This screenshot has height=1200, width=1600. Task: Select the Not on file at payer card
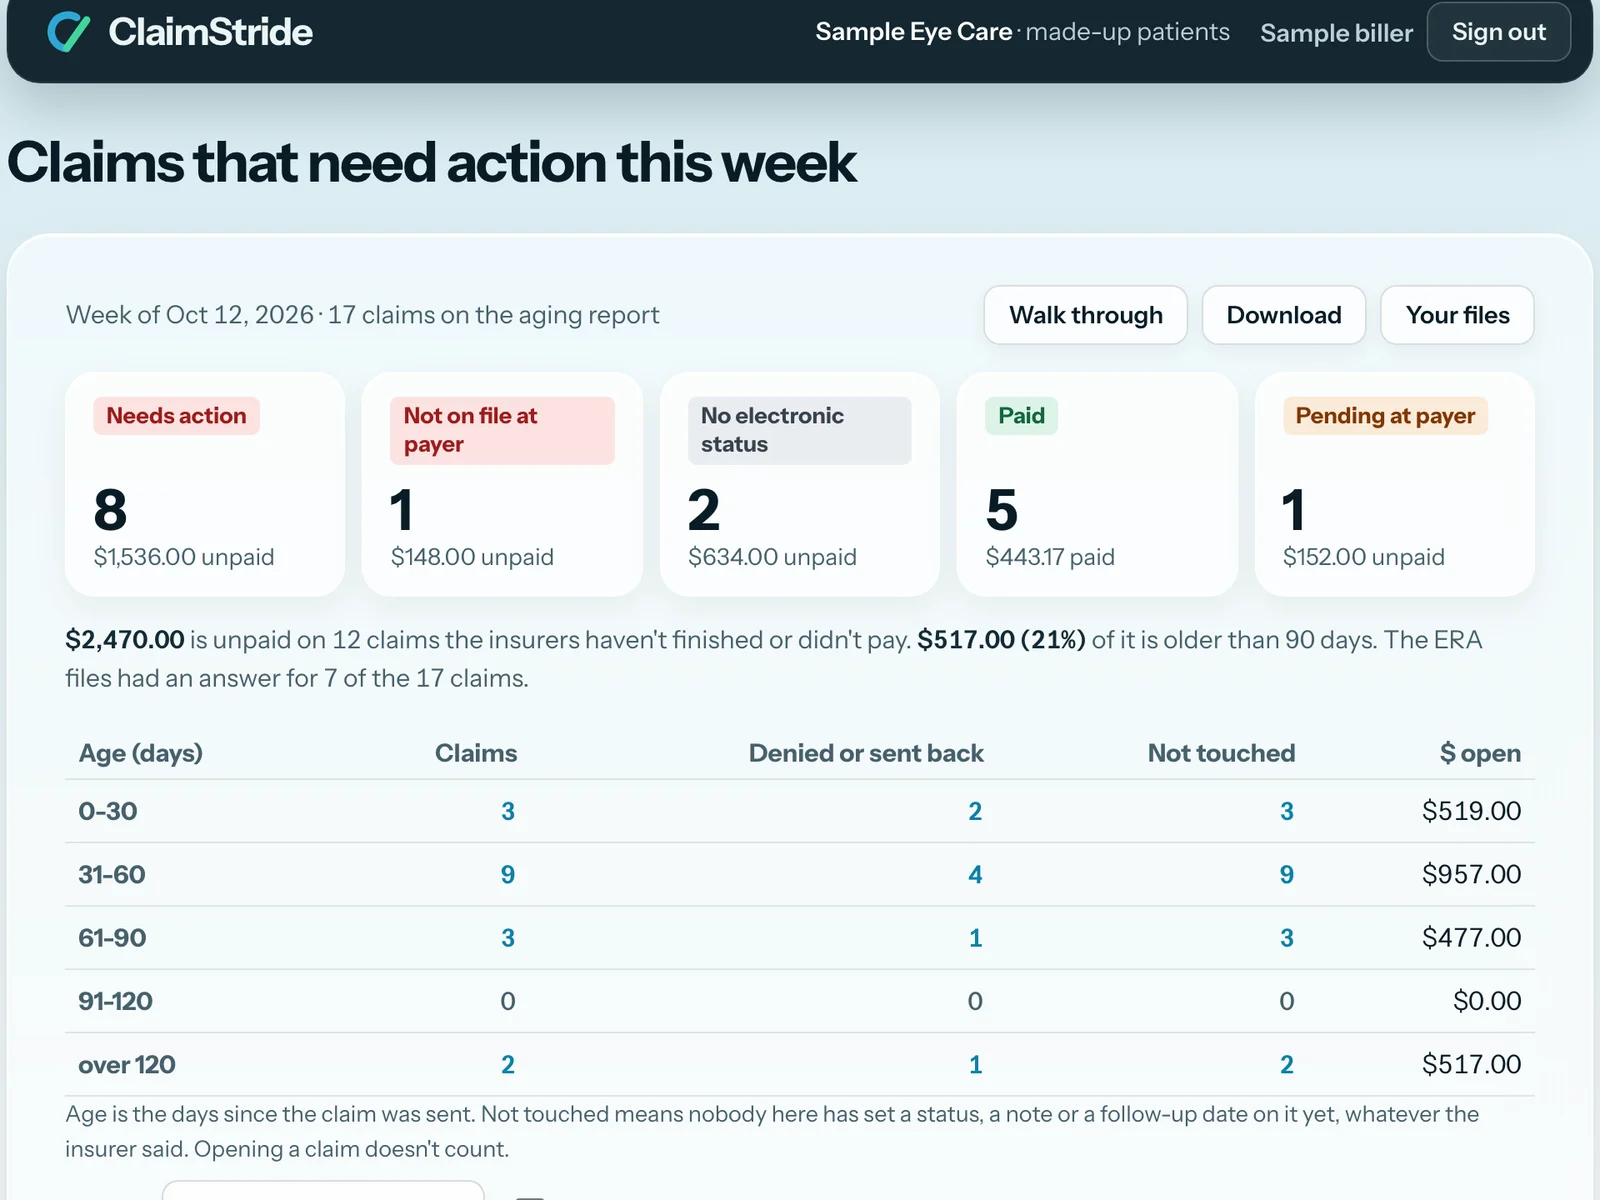502,484
